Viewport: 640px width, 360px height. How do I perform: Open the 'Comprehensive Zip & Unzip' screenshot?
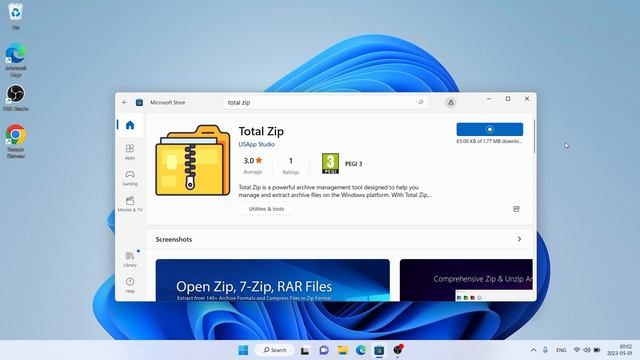(466, 280)
